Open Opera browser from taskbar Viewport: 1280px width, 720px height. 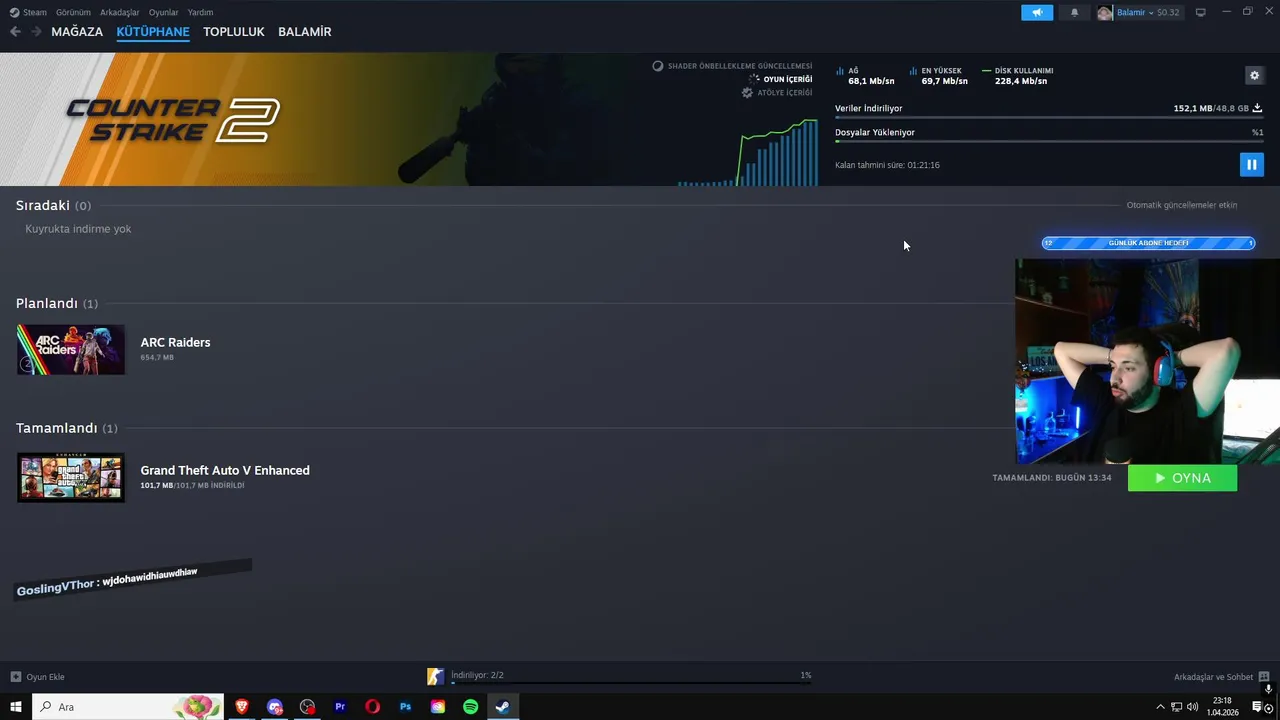372,707
